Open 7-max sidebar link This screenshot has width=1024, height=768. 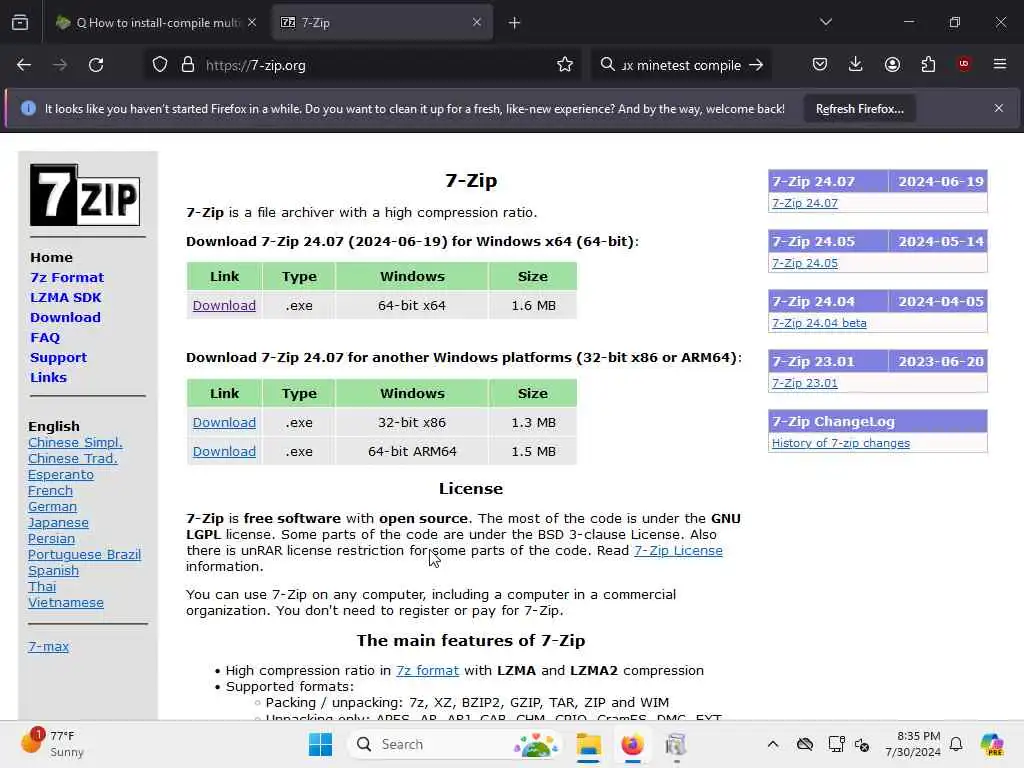[x=48, y=647]
